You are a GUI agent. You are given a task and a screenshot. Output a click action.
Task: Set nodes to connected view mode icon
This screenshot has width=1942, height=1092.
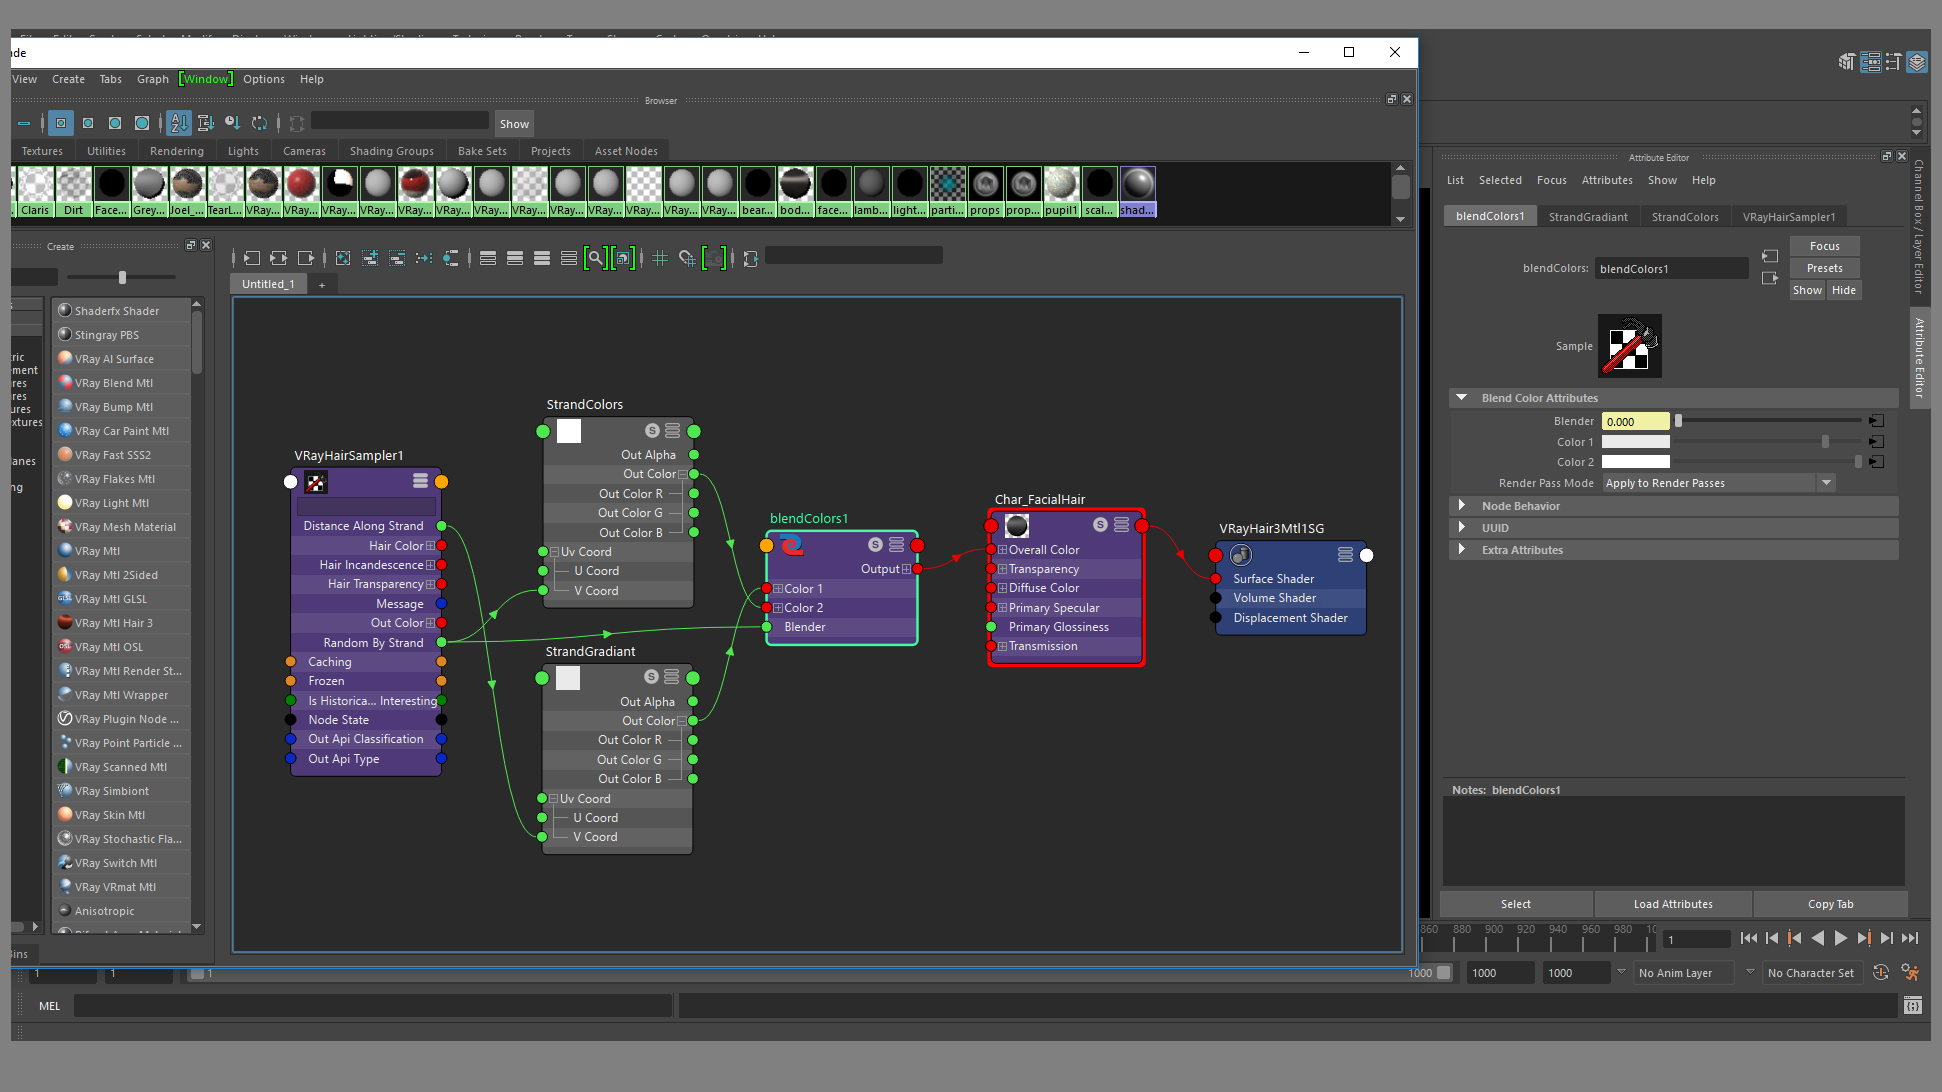515,258
